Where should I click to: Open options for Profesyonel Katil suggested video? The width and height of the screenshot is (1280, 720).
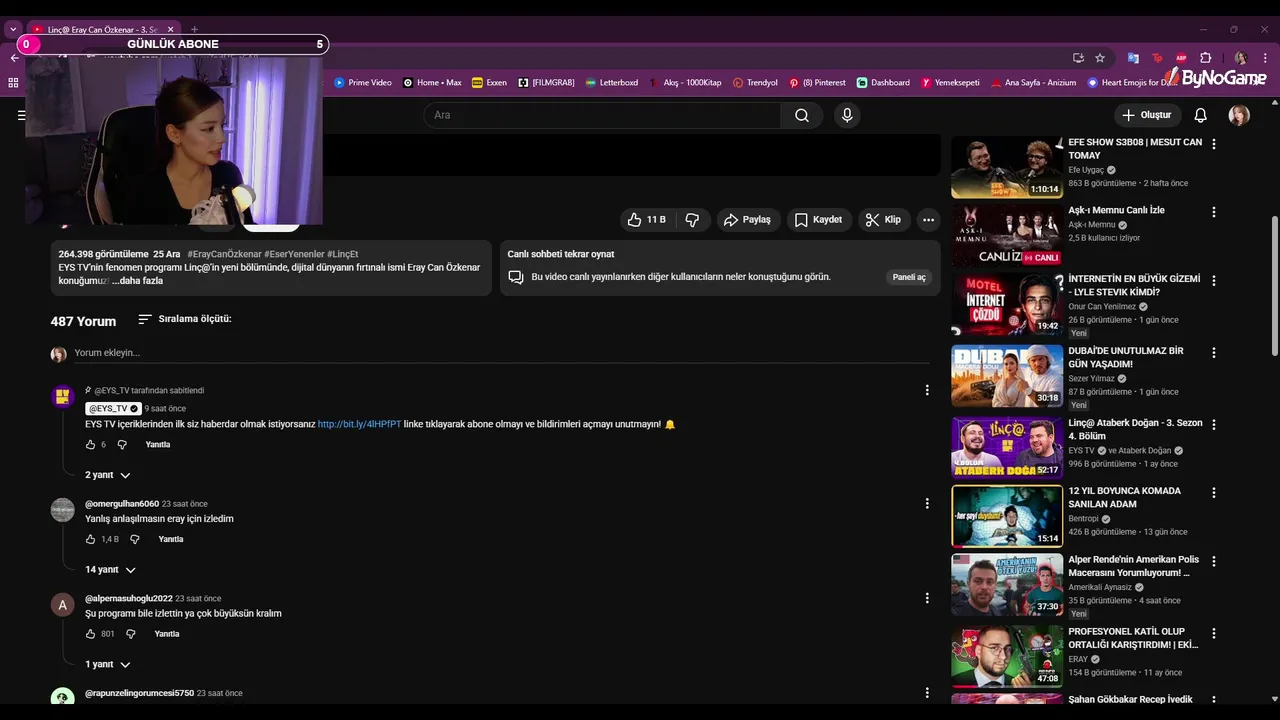(x=1214, y=633)
